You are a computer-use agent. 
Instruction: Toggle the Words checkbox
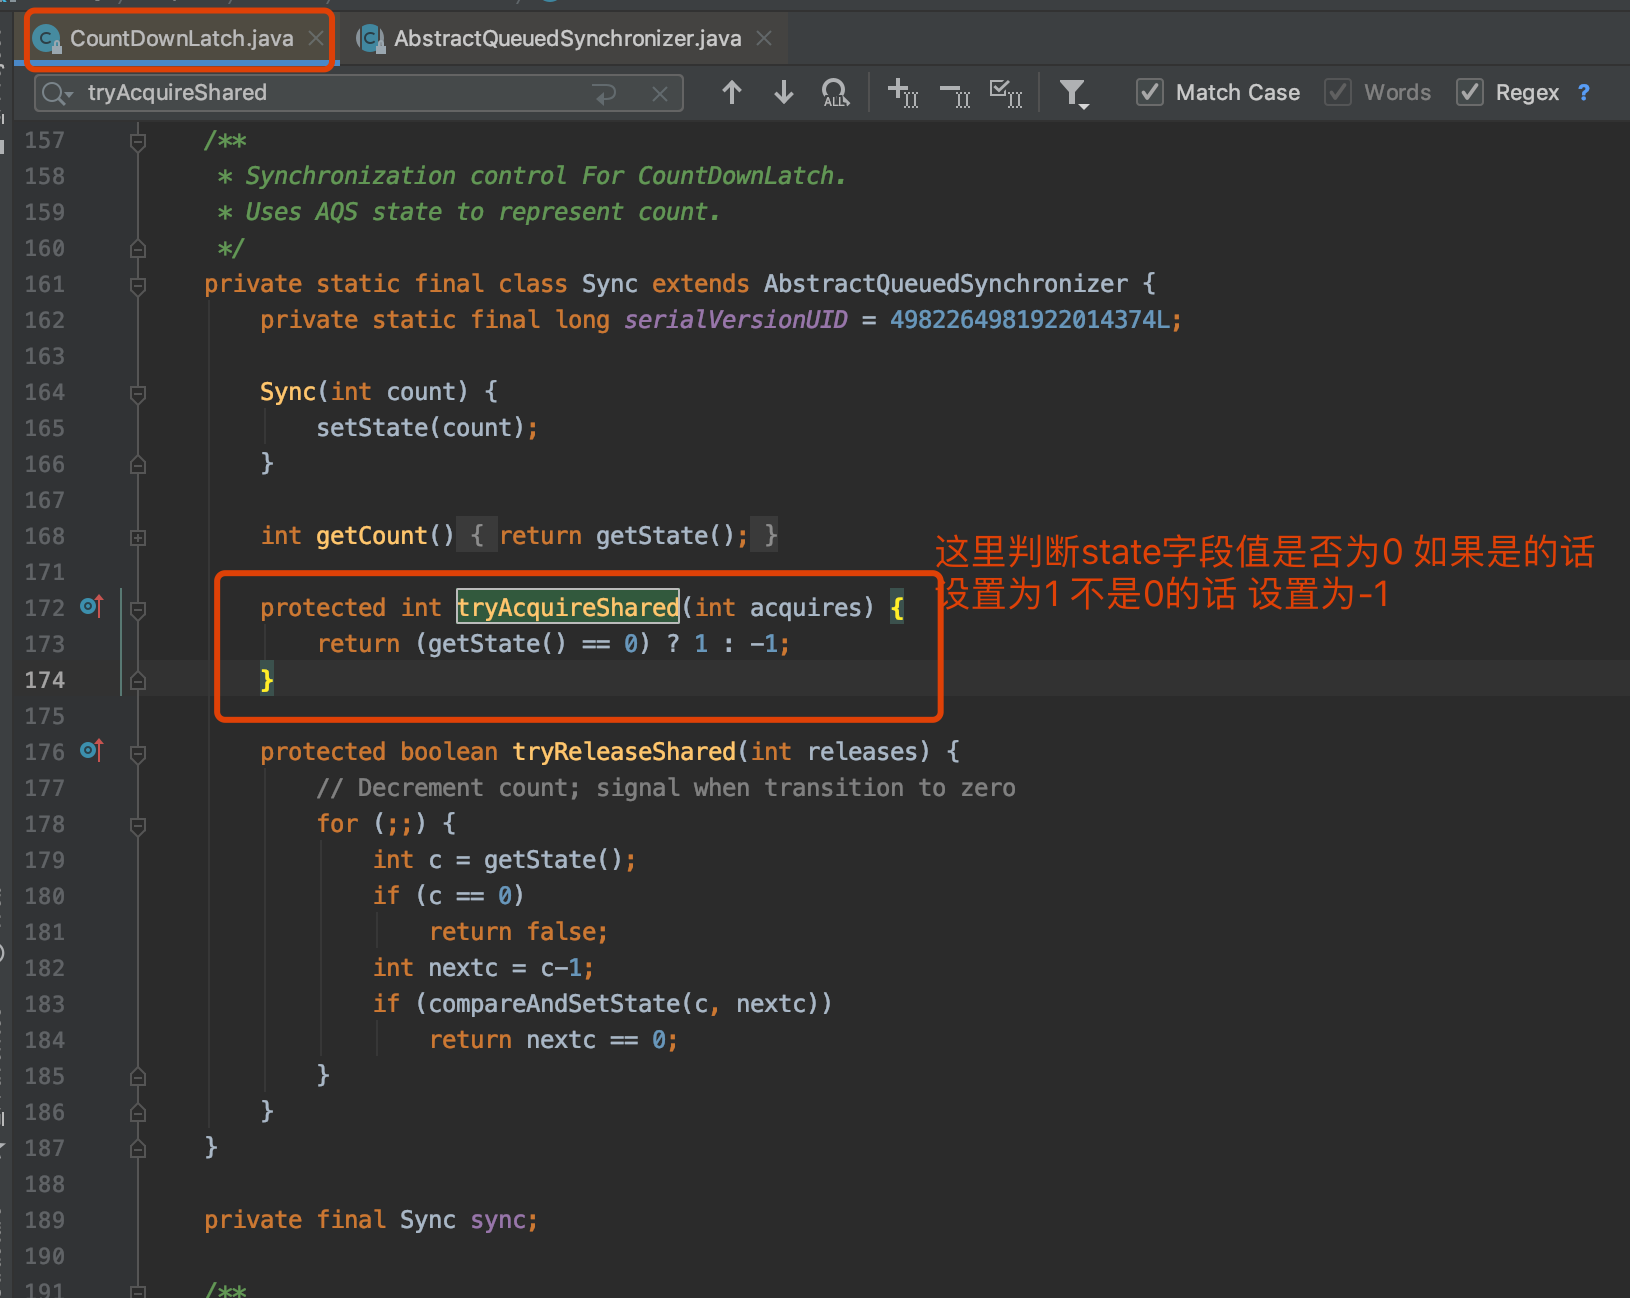point(1338,93)
